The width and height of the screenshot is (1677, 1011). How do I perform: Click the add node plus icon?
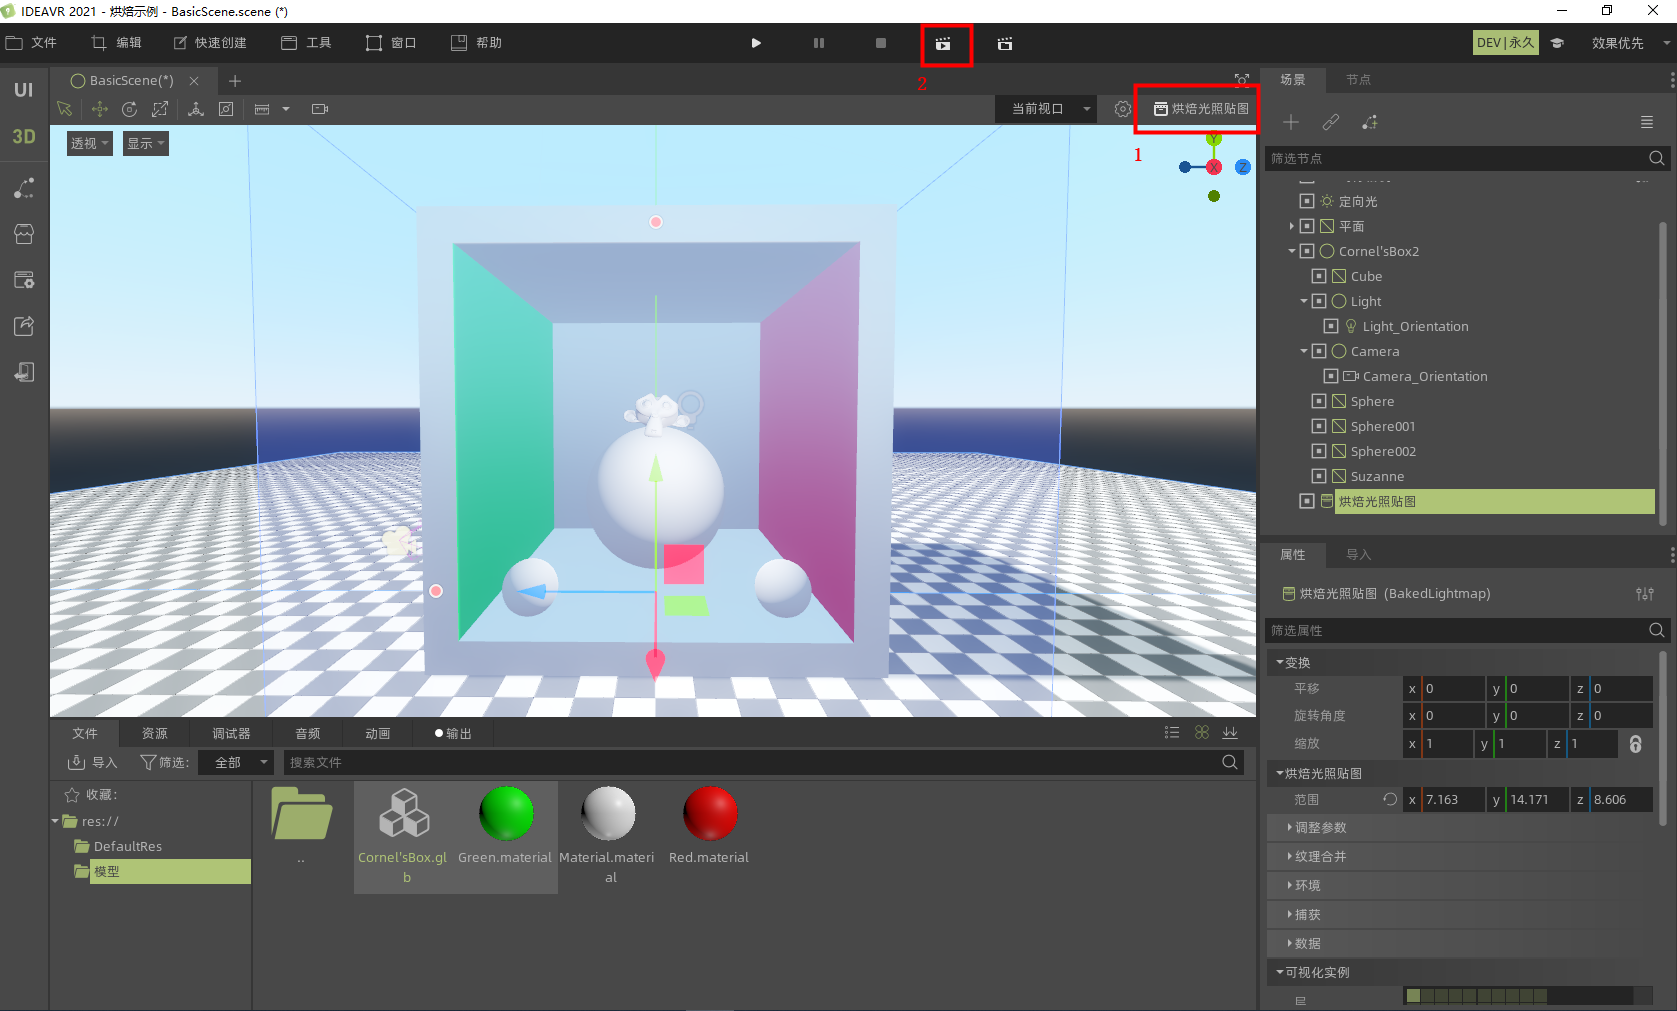(1291, 122)
